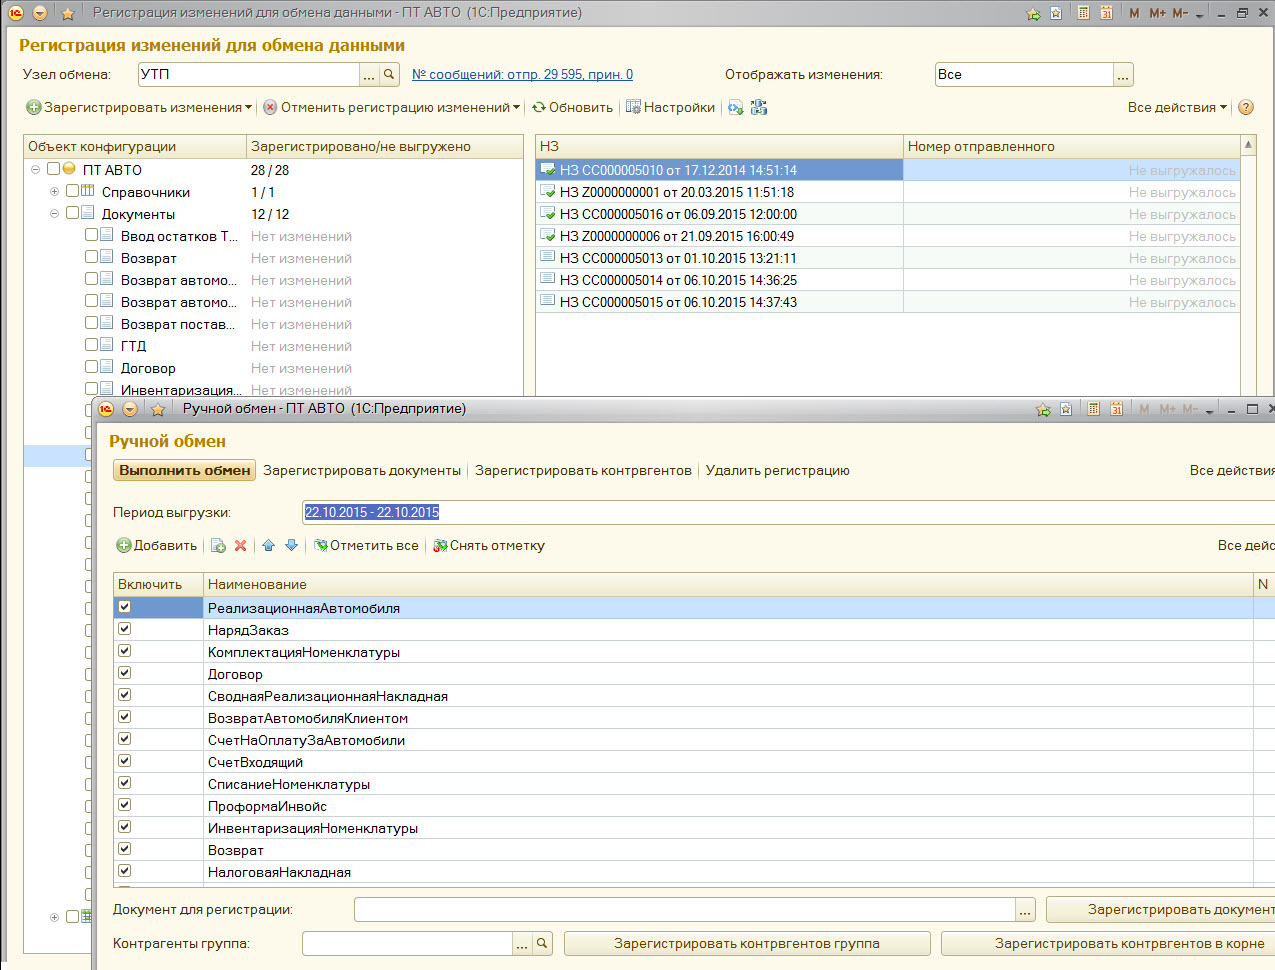Toggle checkbox for НарядЗаказ row
The width and height of the screenshot is (1275, 970).
(124, 629)
